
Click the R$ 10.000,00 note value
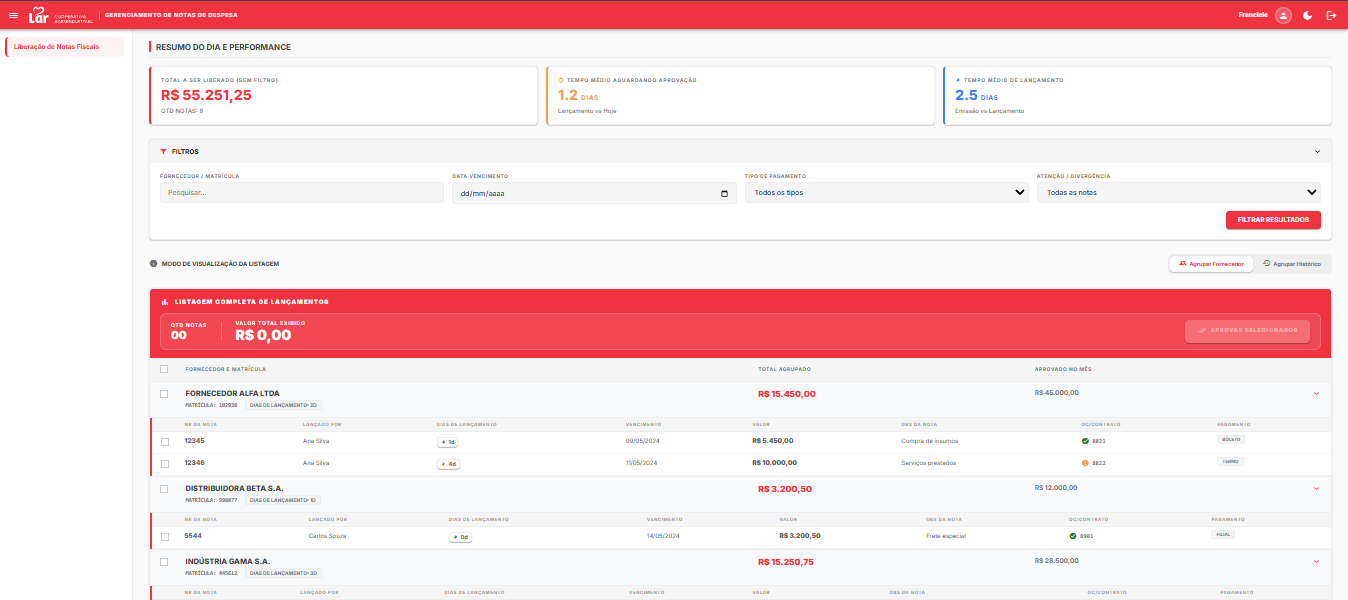775,463
